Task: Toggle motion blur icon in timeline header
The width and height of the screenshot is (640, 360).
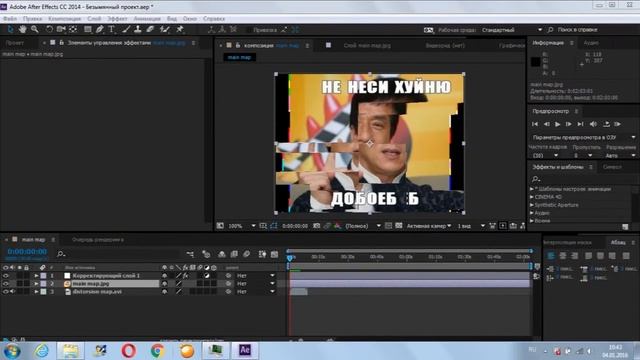Action: coord(247,254)
